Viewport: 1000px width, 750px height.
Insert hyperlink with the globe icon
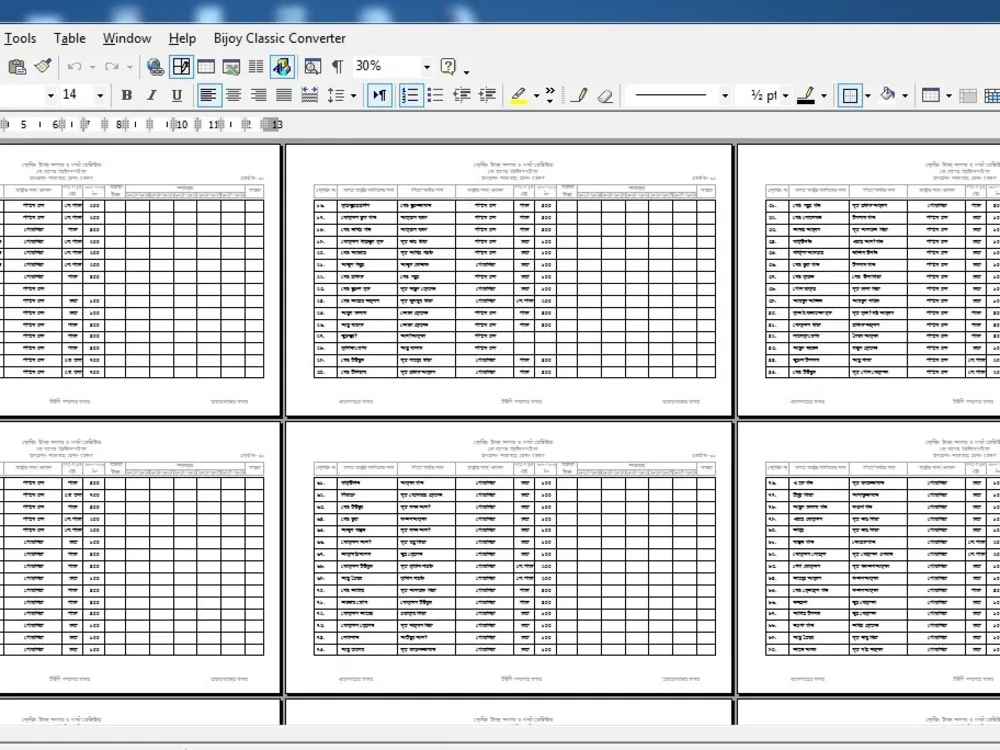[x=155, y=66]
